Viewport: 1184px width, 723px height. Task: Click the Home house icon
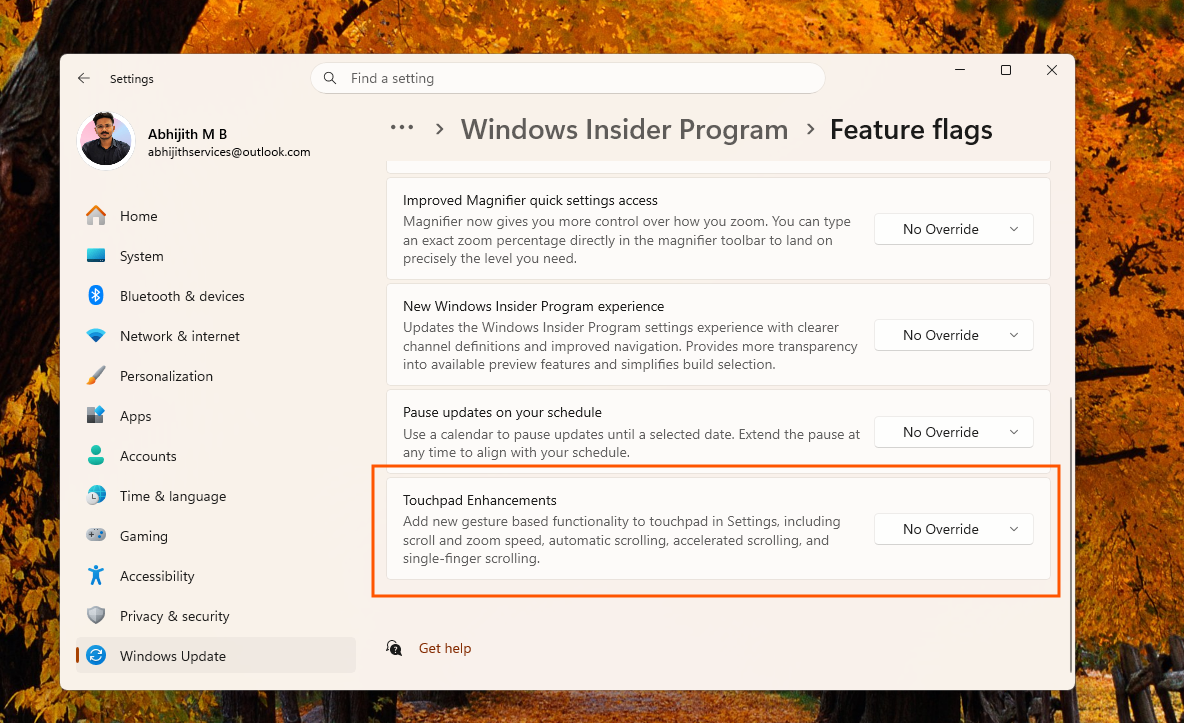[x=96, y=215]
